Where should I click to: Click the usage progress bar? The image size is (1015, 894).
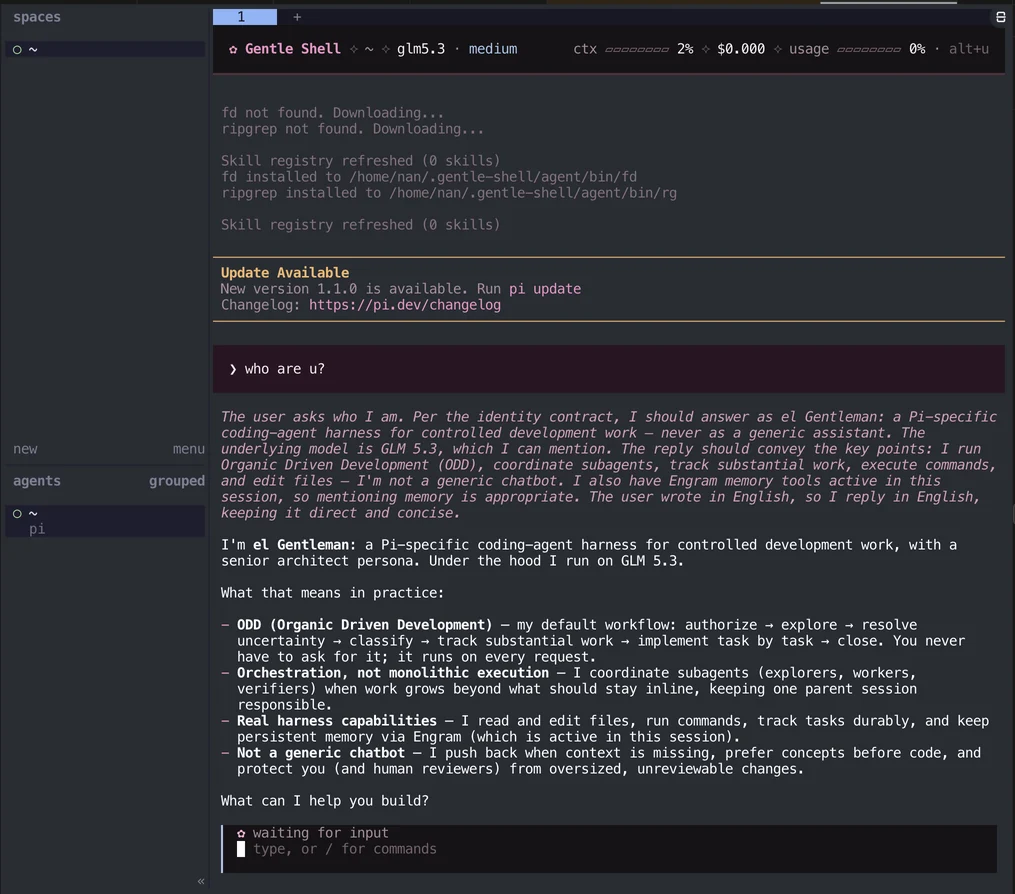pyautogui.click(x=869, y=49)
